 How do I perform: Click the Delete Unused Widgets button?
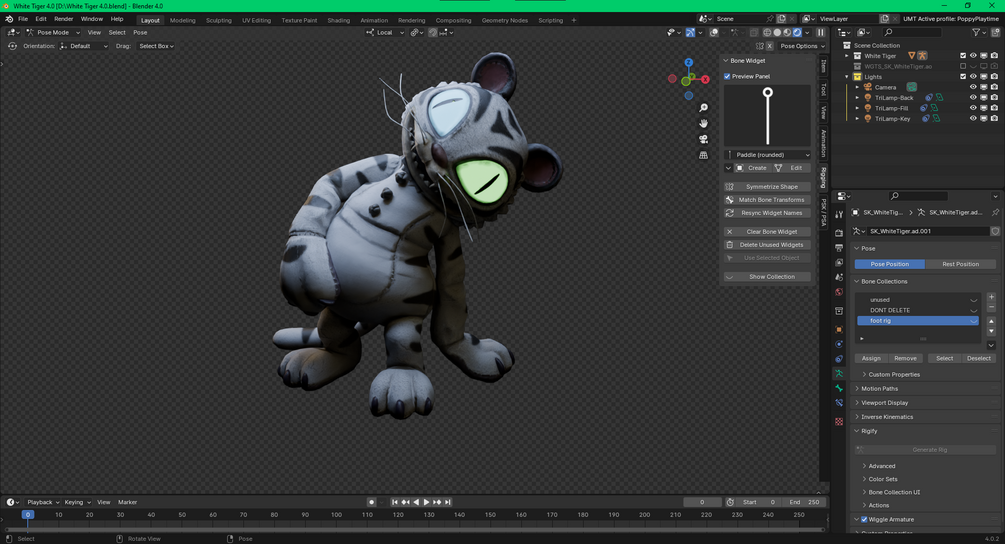771,245
